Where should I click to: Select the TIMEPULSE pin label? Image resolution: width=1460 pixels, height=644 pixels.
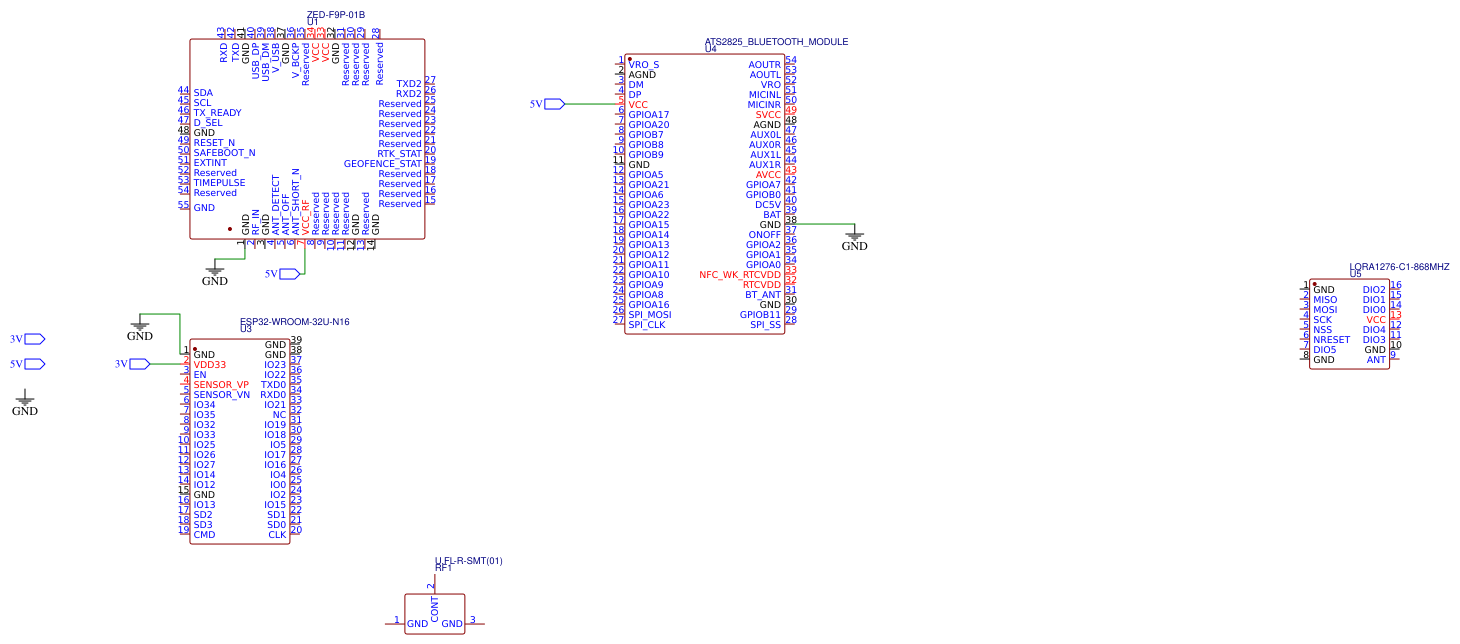[x=219, y=183]
